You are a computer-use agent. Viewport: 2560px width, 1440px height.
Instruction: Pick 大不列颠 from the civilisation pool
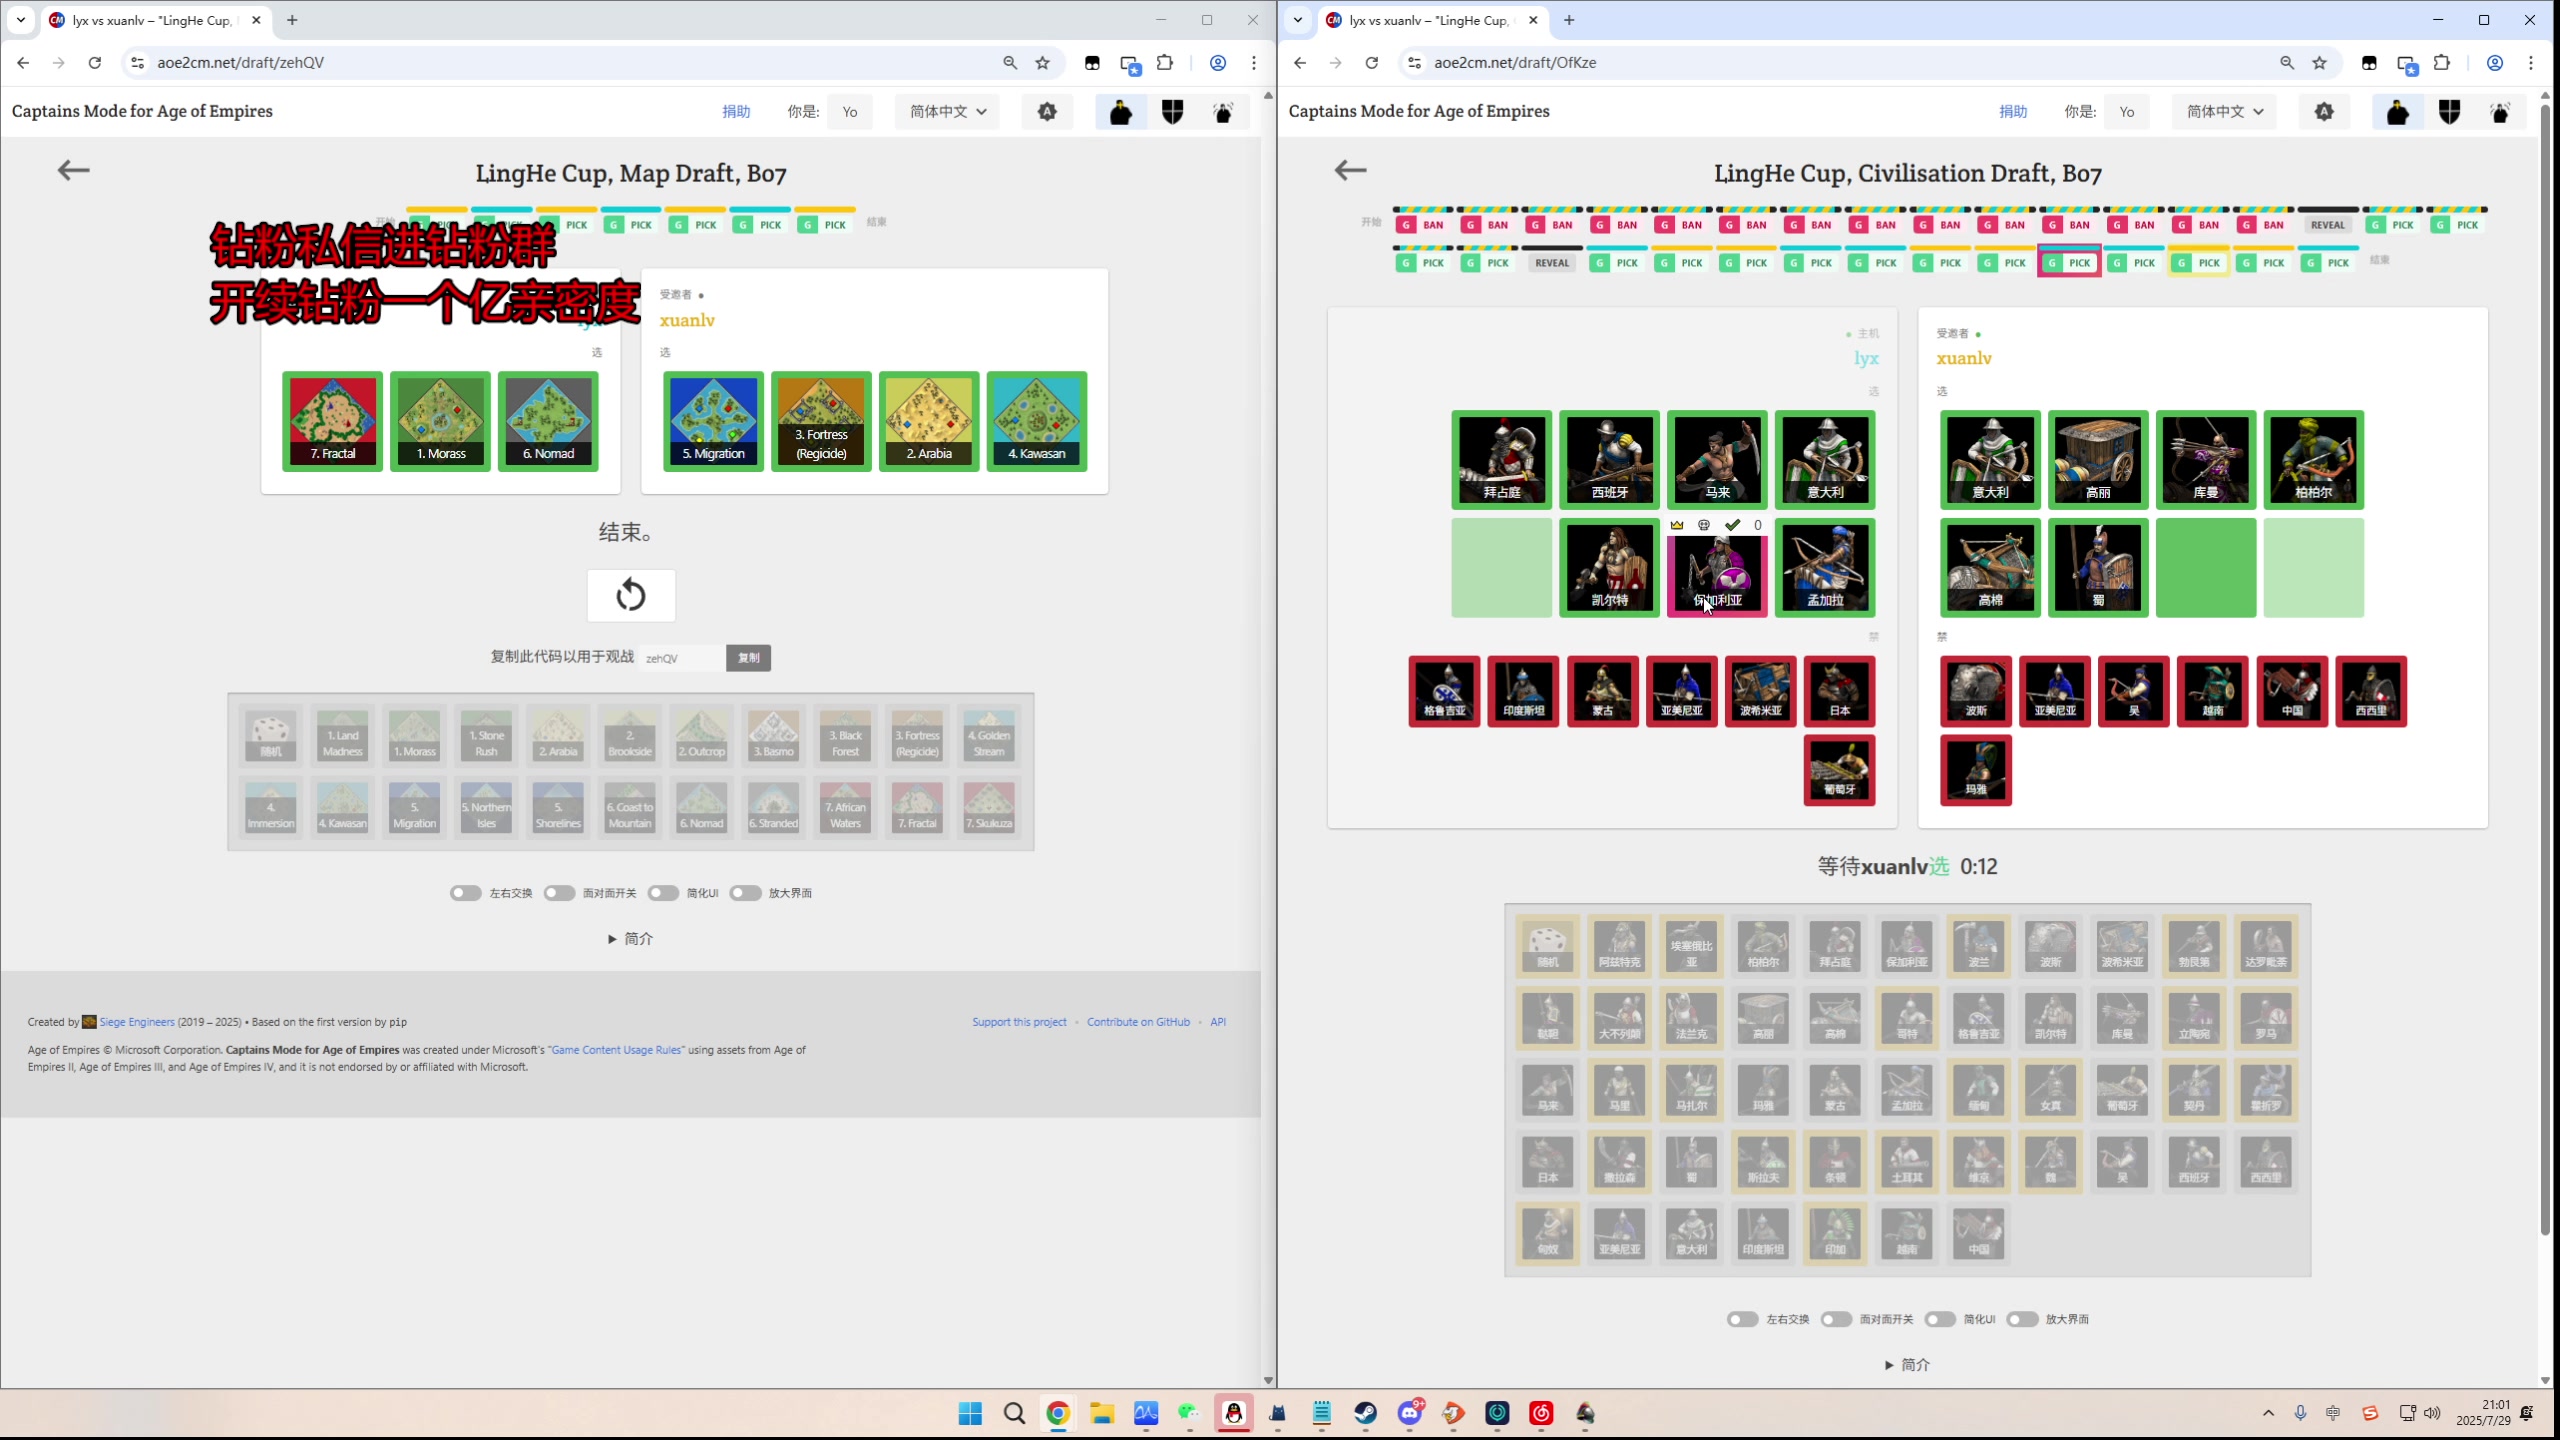coord(1619,1018)
